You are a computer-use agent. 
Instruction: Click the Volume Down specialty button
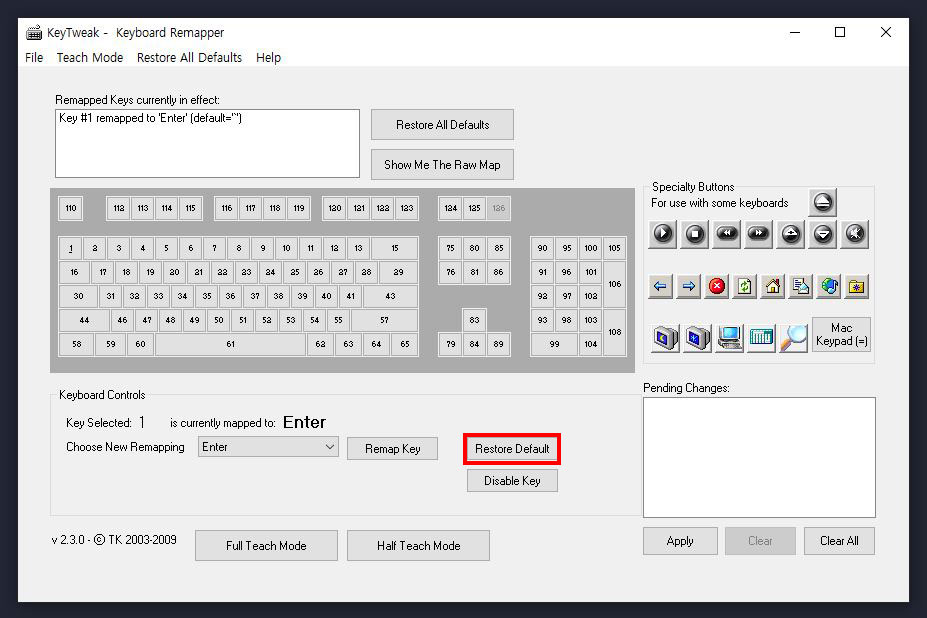822,234
